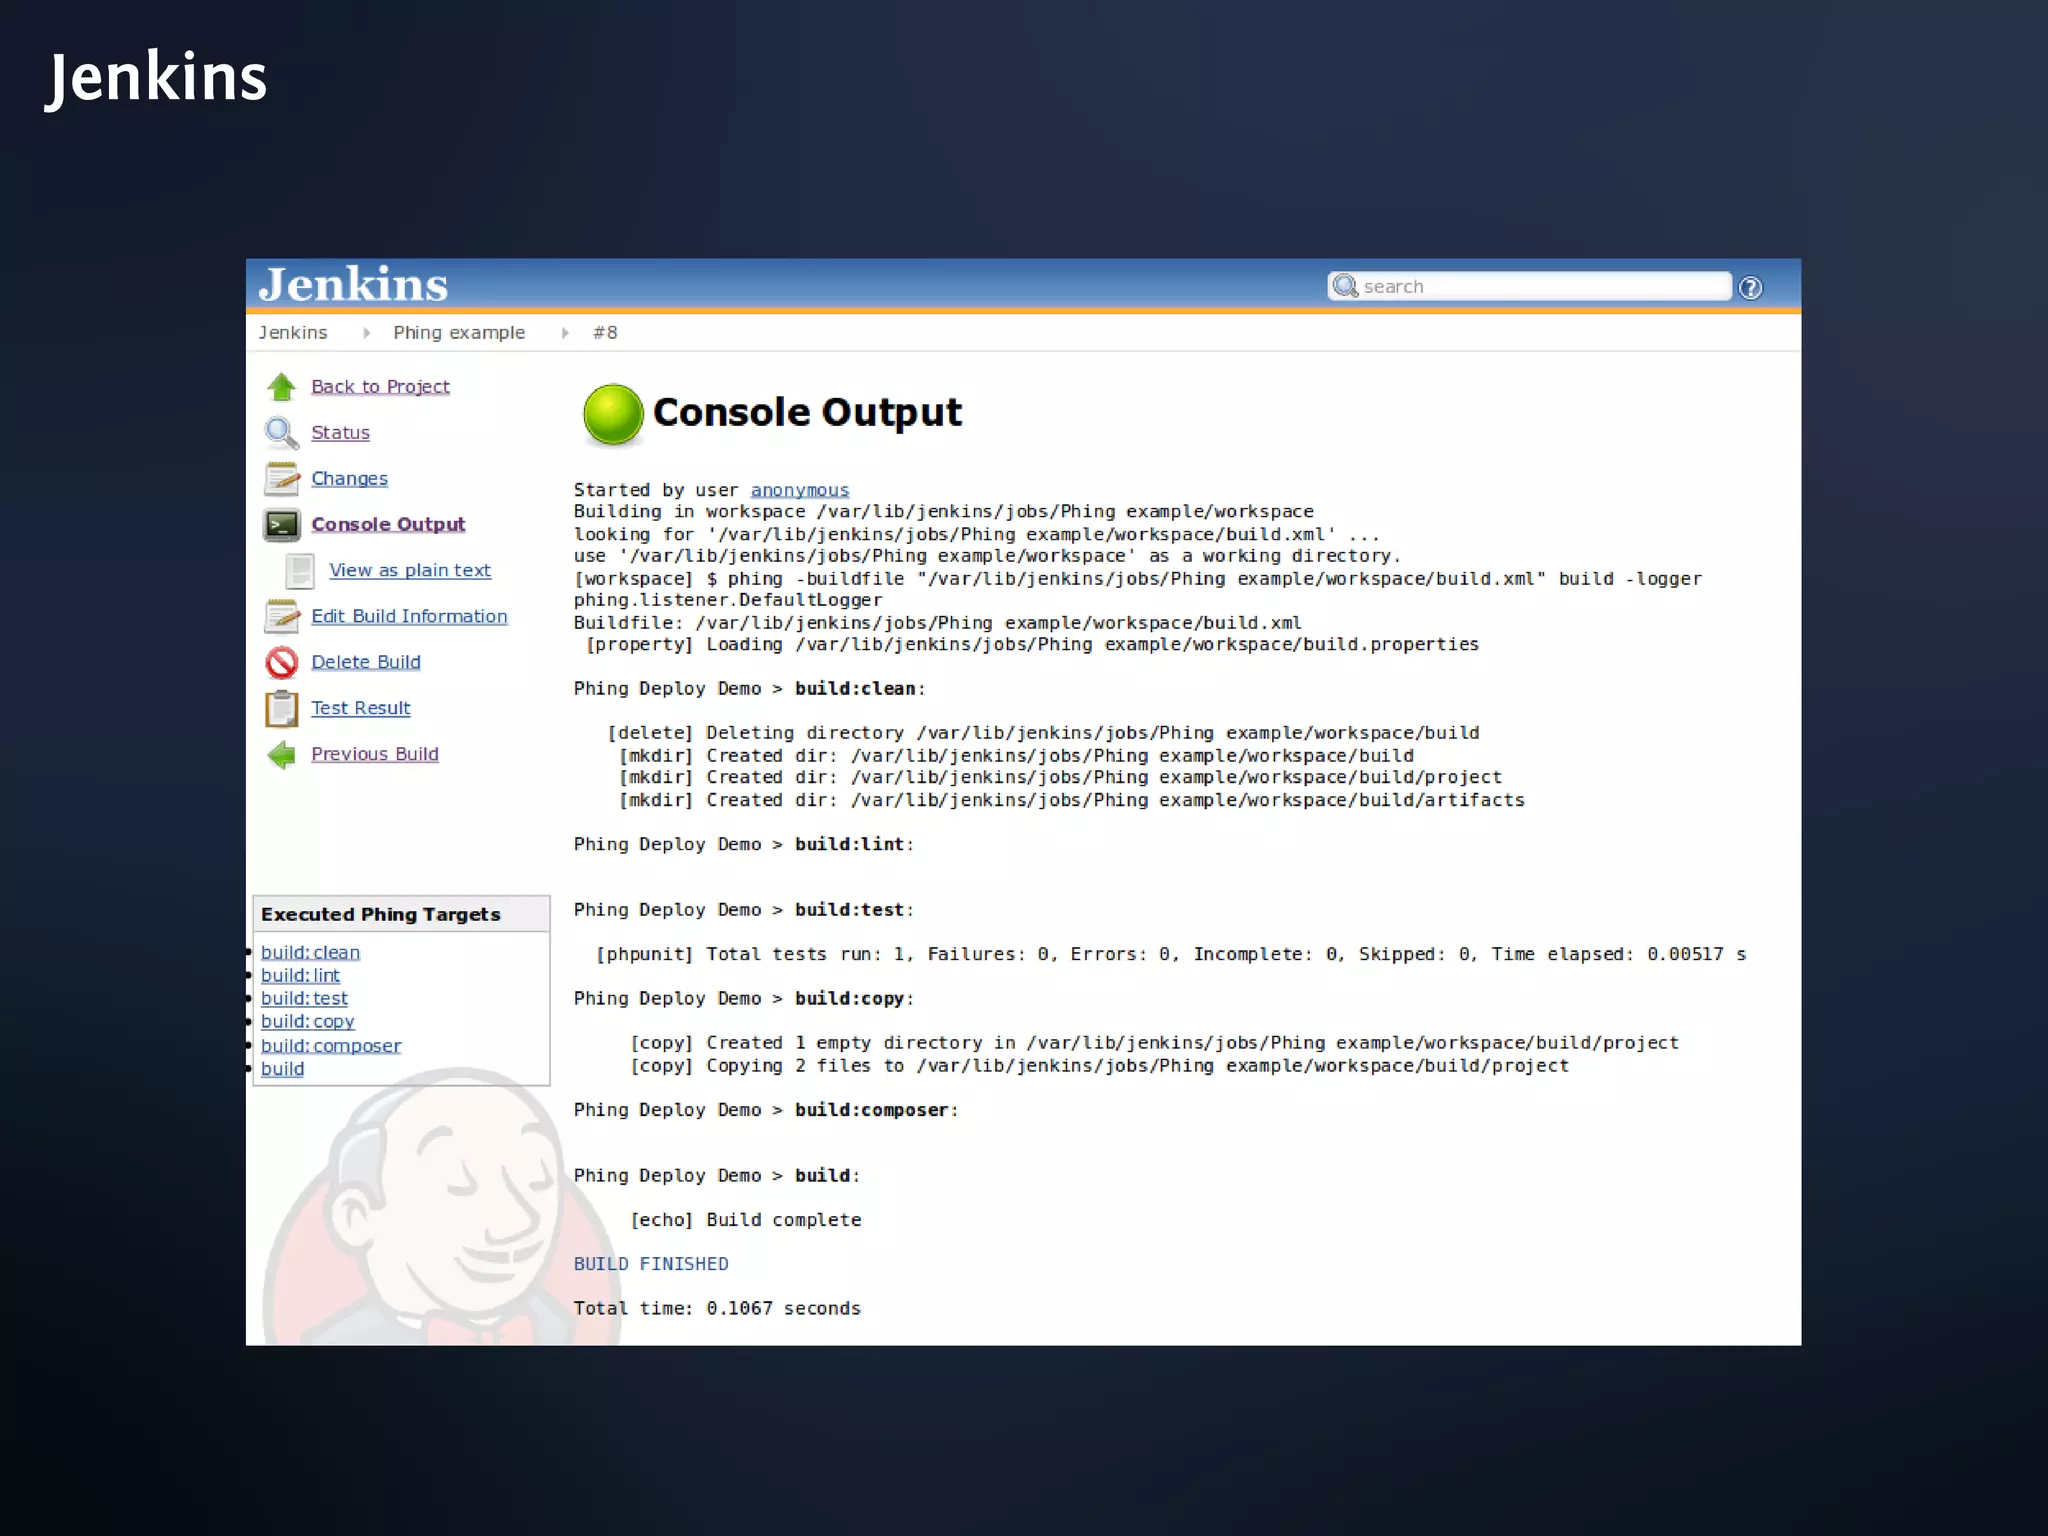This screenshot has width=2048, height=1536.
Task: Open the Phing example breadcrumb
Action: click(x=459, y=333)
